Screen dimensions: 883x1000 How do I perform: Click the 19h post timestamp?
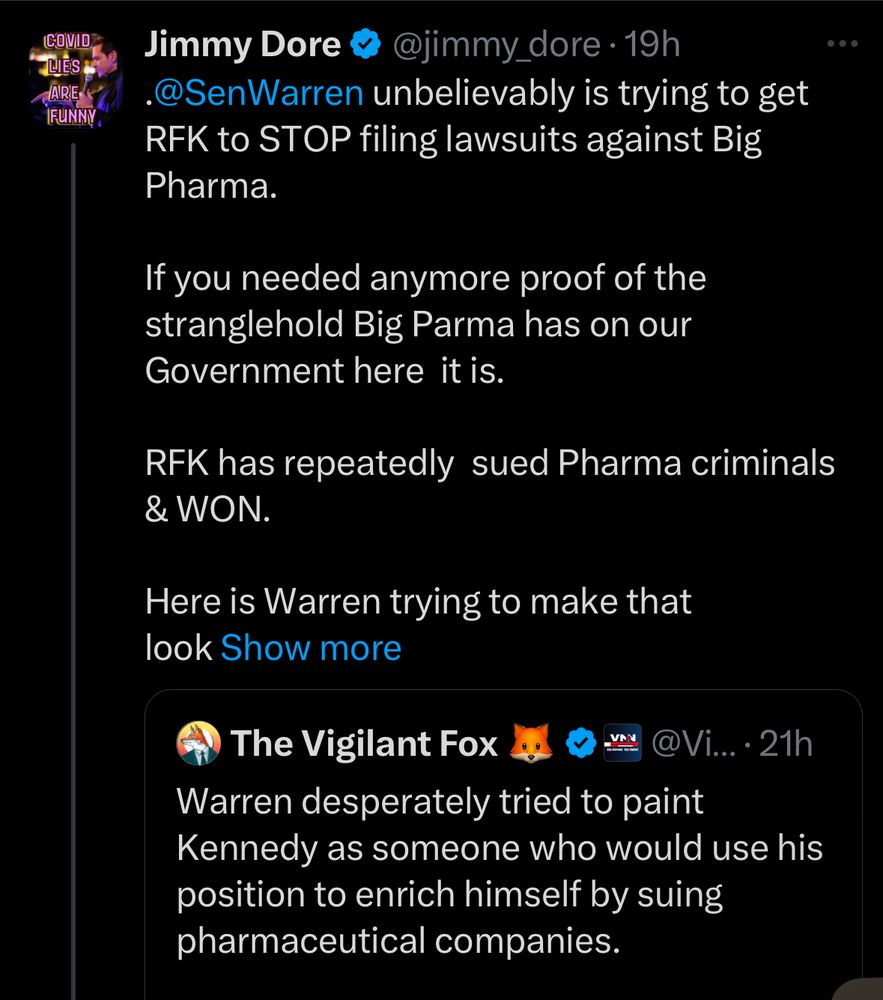point(651,45)
